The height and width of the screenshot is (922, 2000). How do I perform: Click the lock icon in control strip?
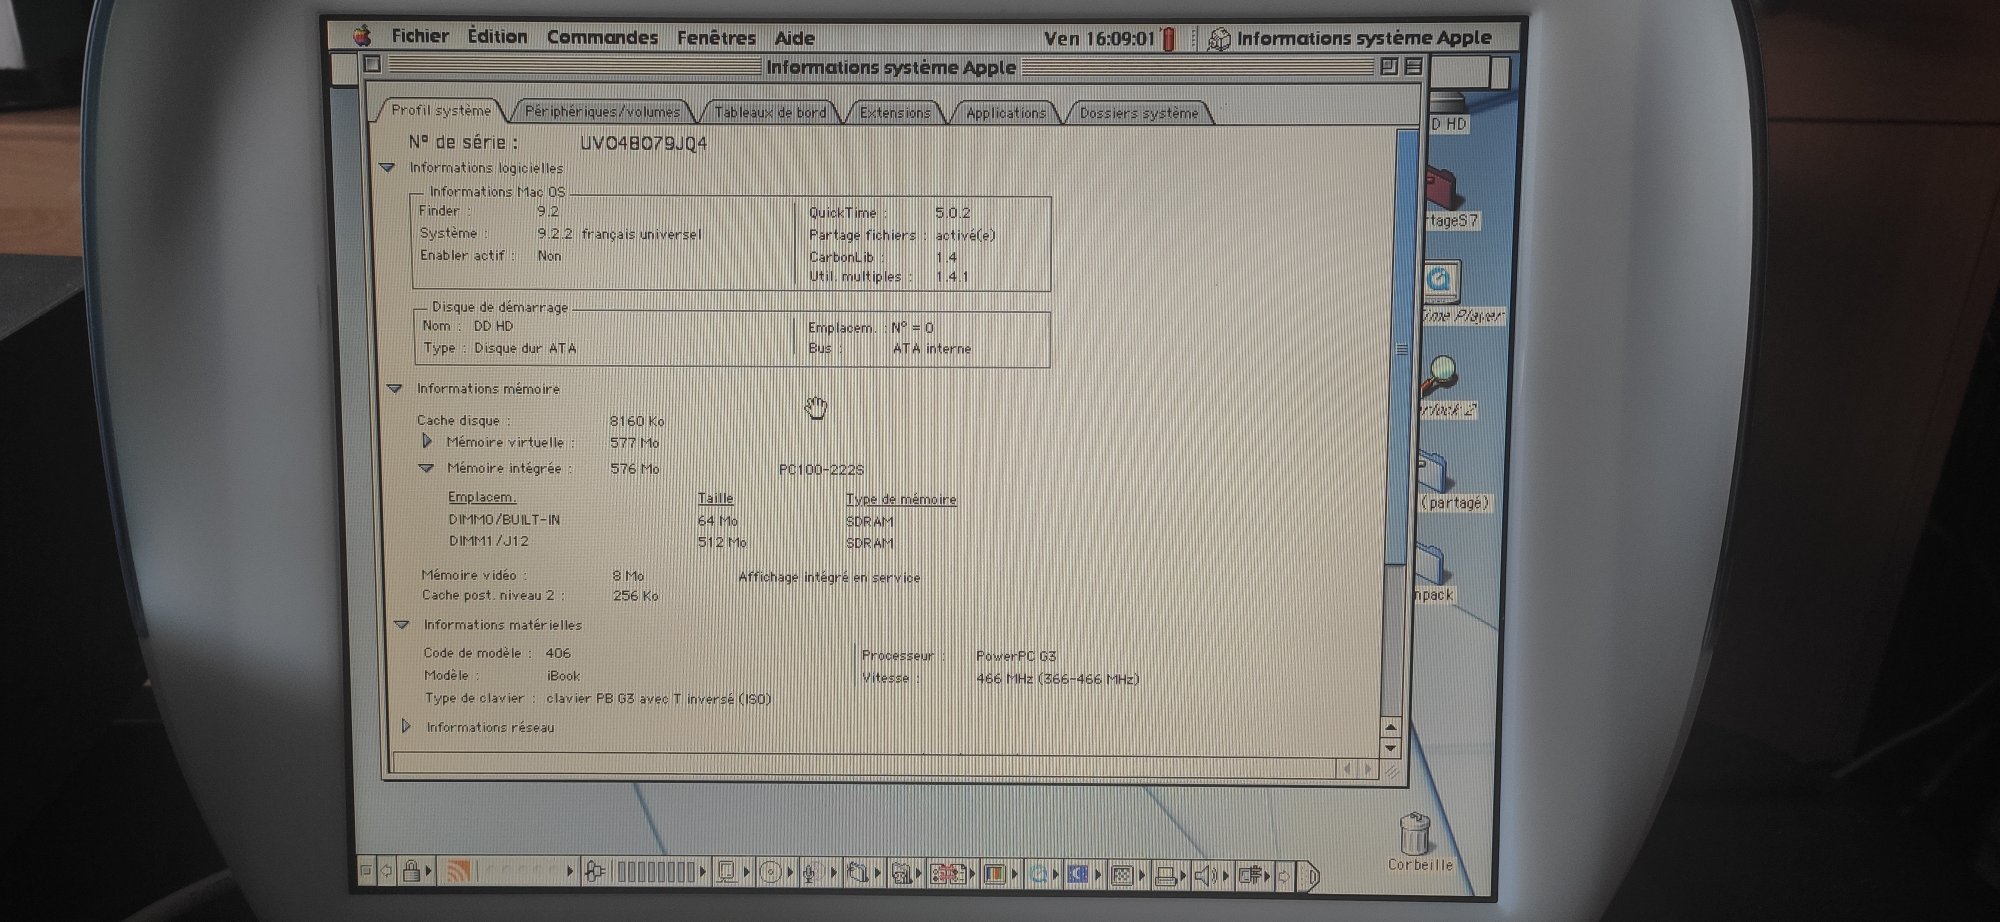411,871
